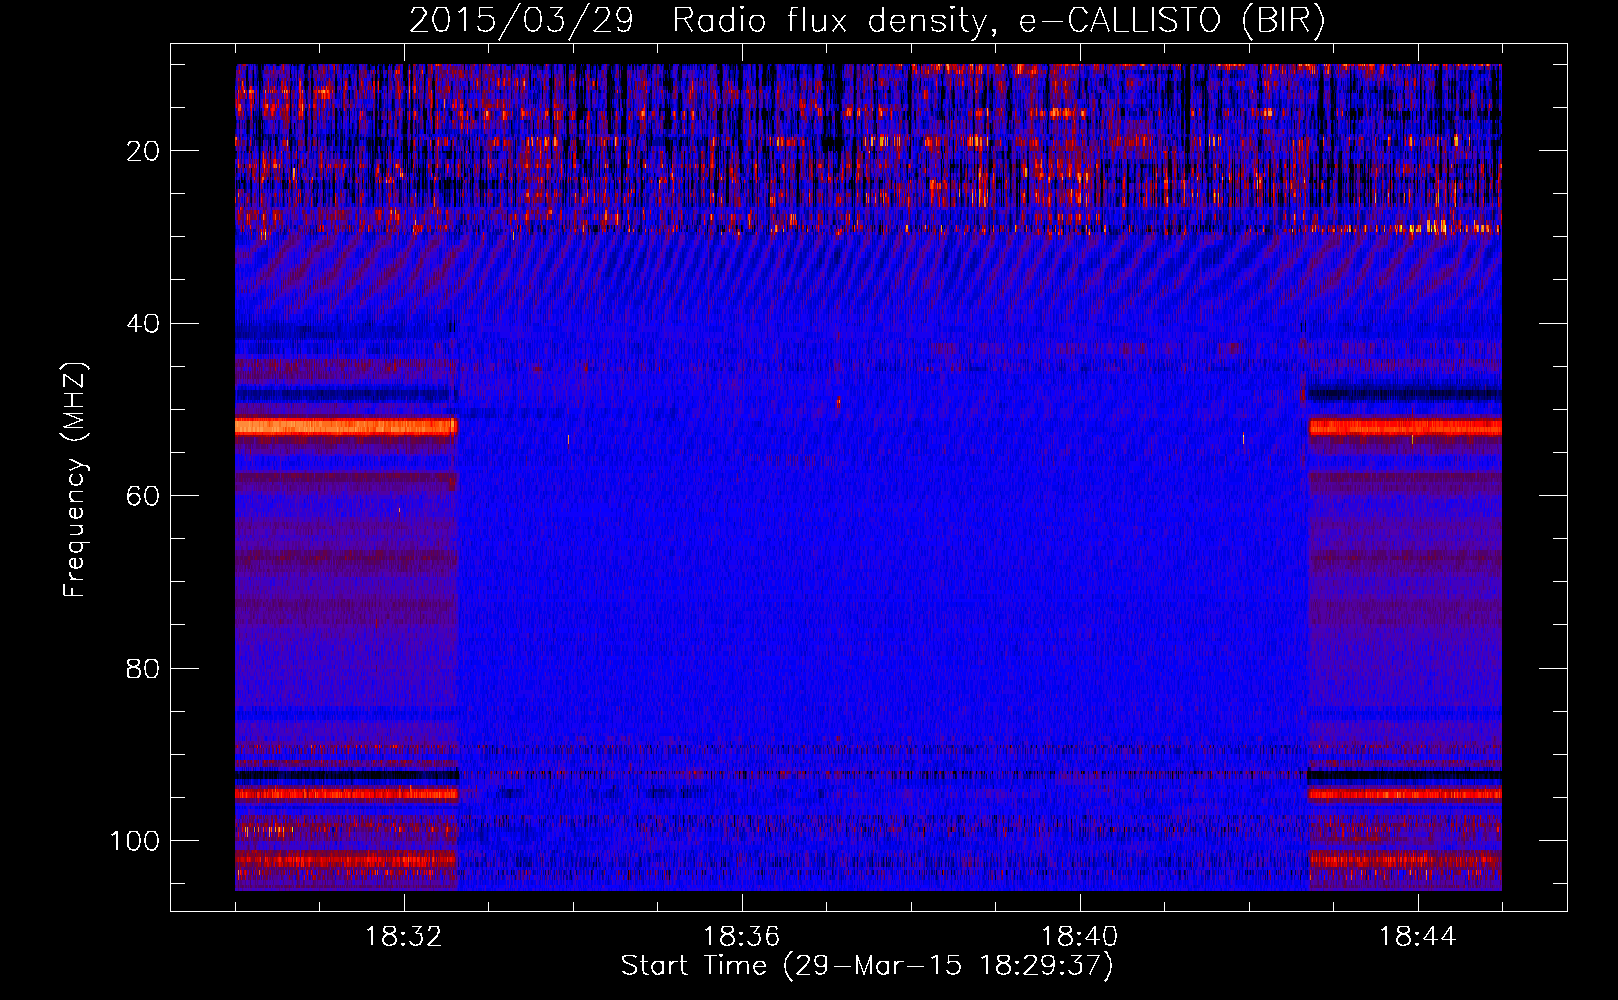The width and height of the screenshot is (1618, 1000).
Task: Click the 18:32 time tick label
Action: pos(404,937)
